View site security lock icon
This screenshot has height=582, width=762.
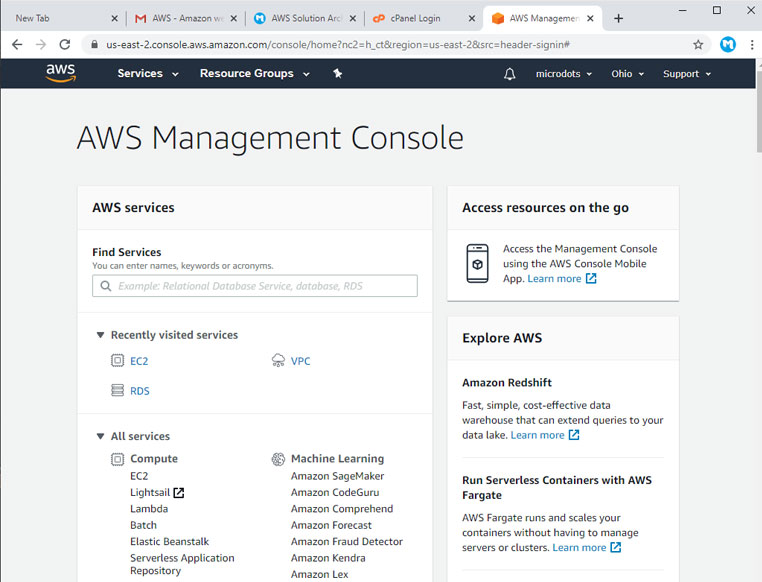click(94, 45)
